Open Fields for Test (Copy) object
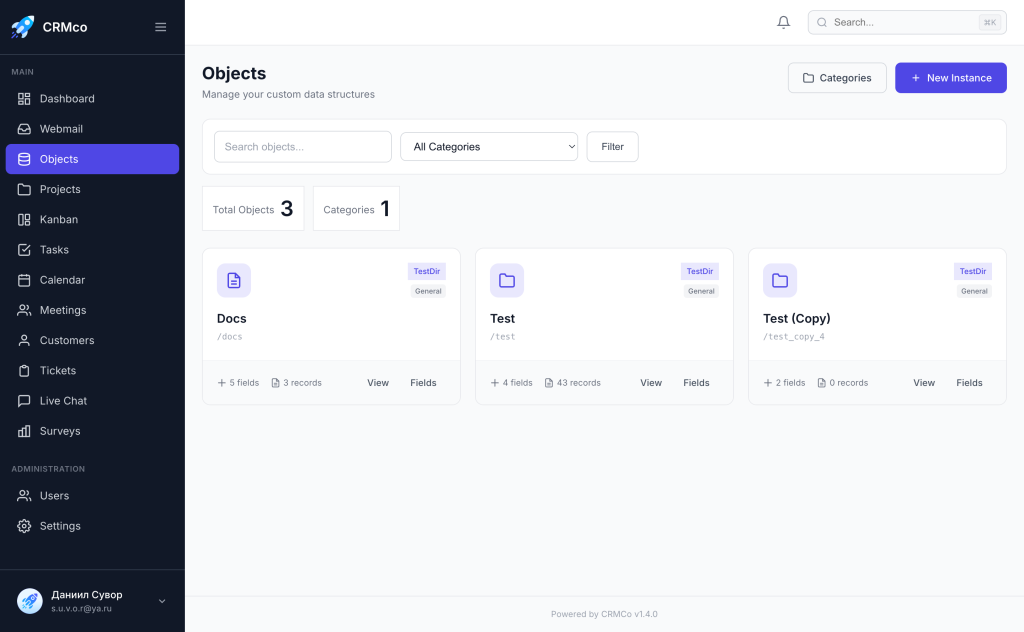The height and width of the screenshot is (632, 1024). (969, 383)
